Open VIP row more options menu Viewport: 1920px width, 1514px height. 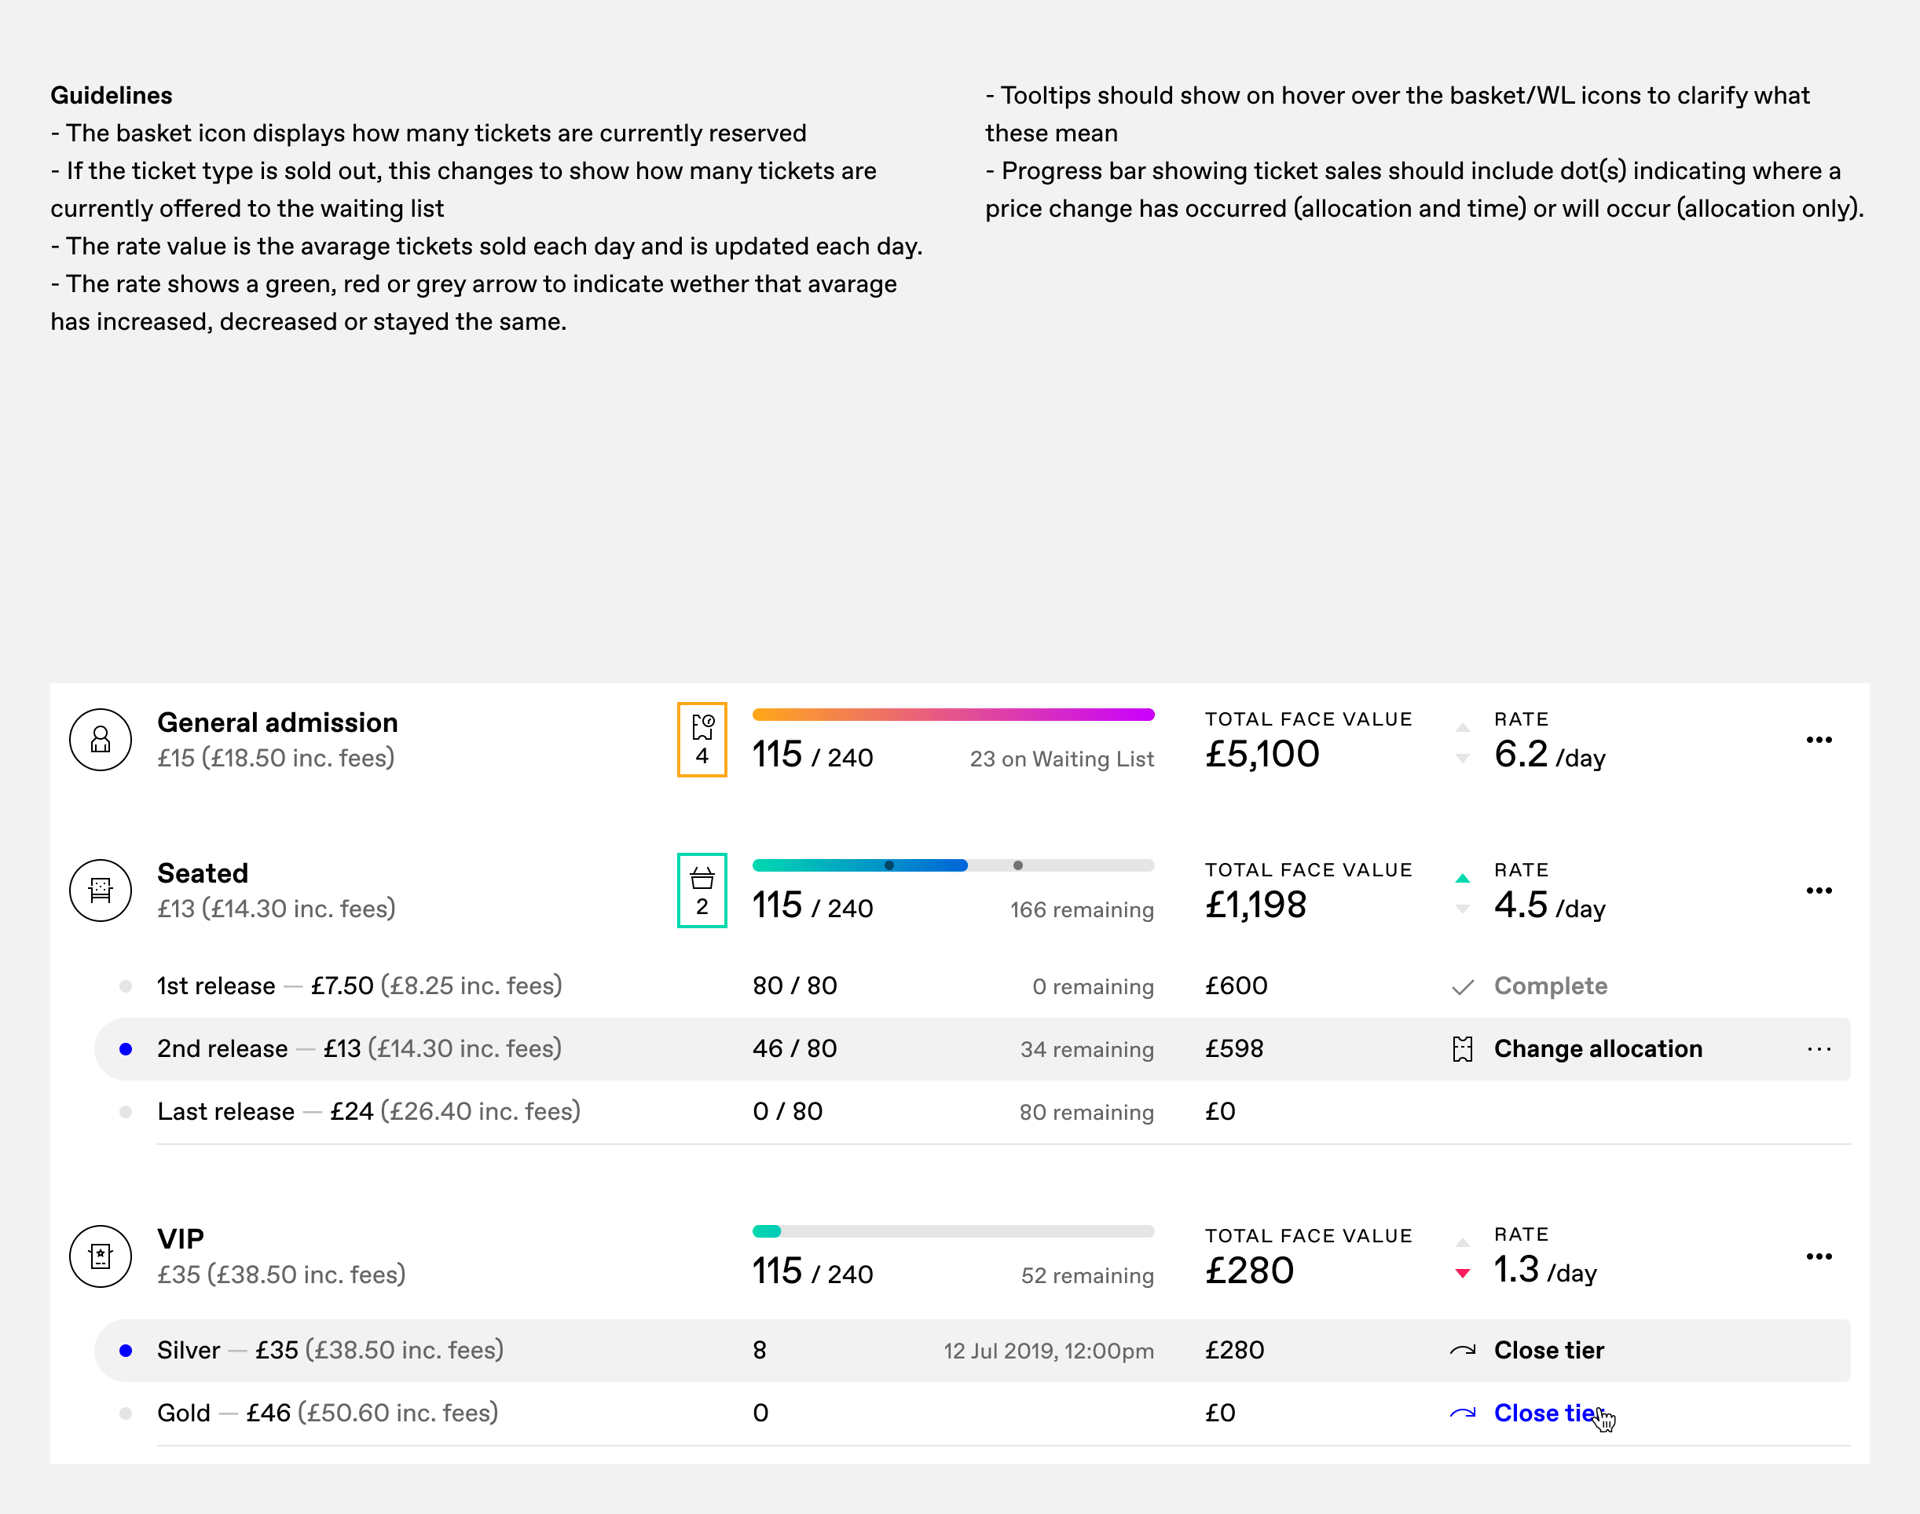click(x=1819, y=1256)
